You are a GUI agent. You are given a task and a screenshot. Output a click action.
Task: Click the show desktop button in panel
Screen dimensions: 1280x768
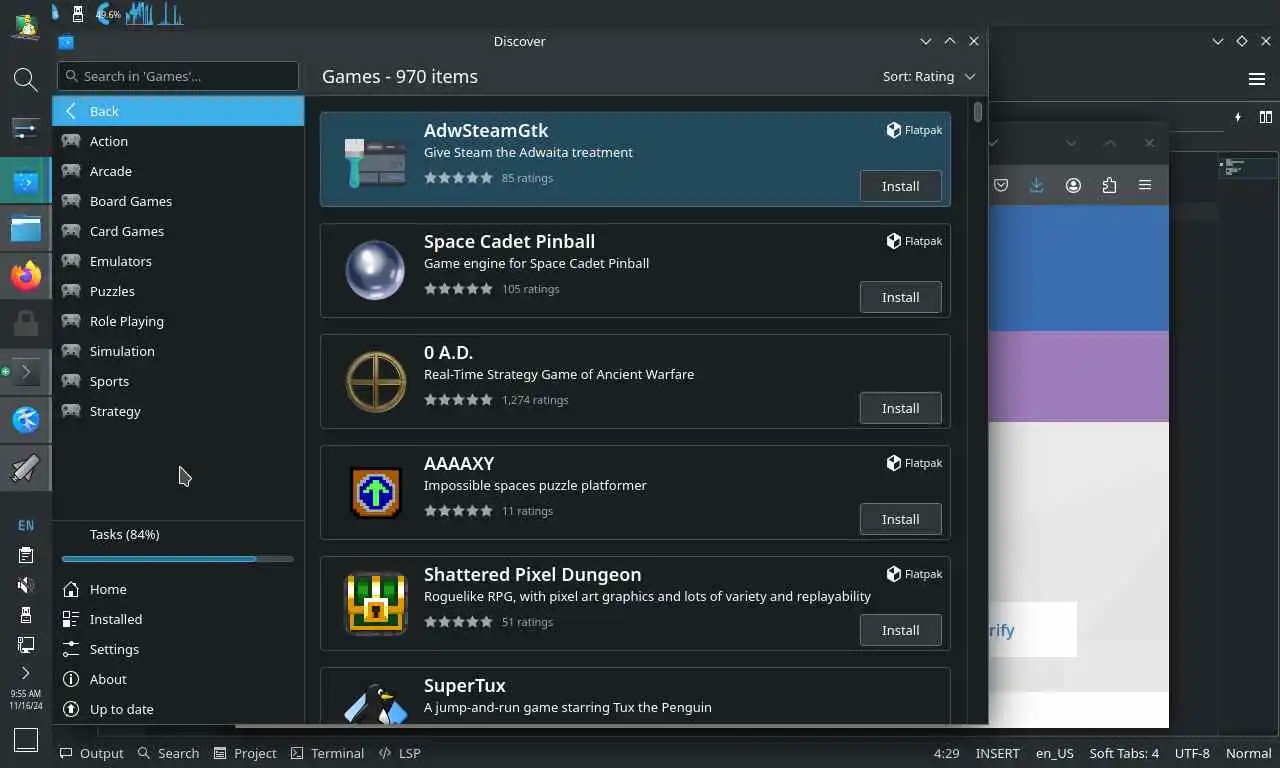[26, 740]
